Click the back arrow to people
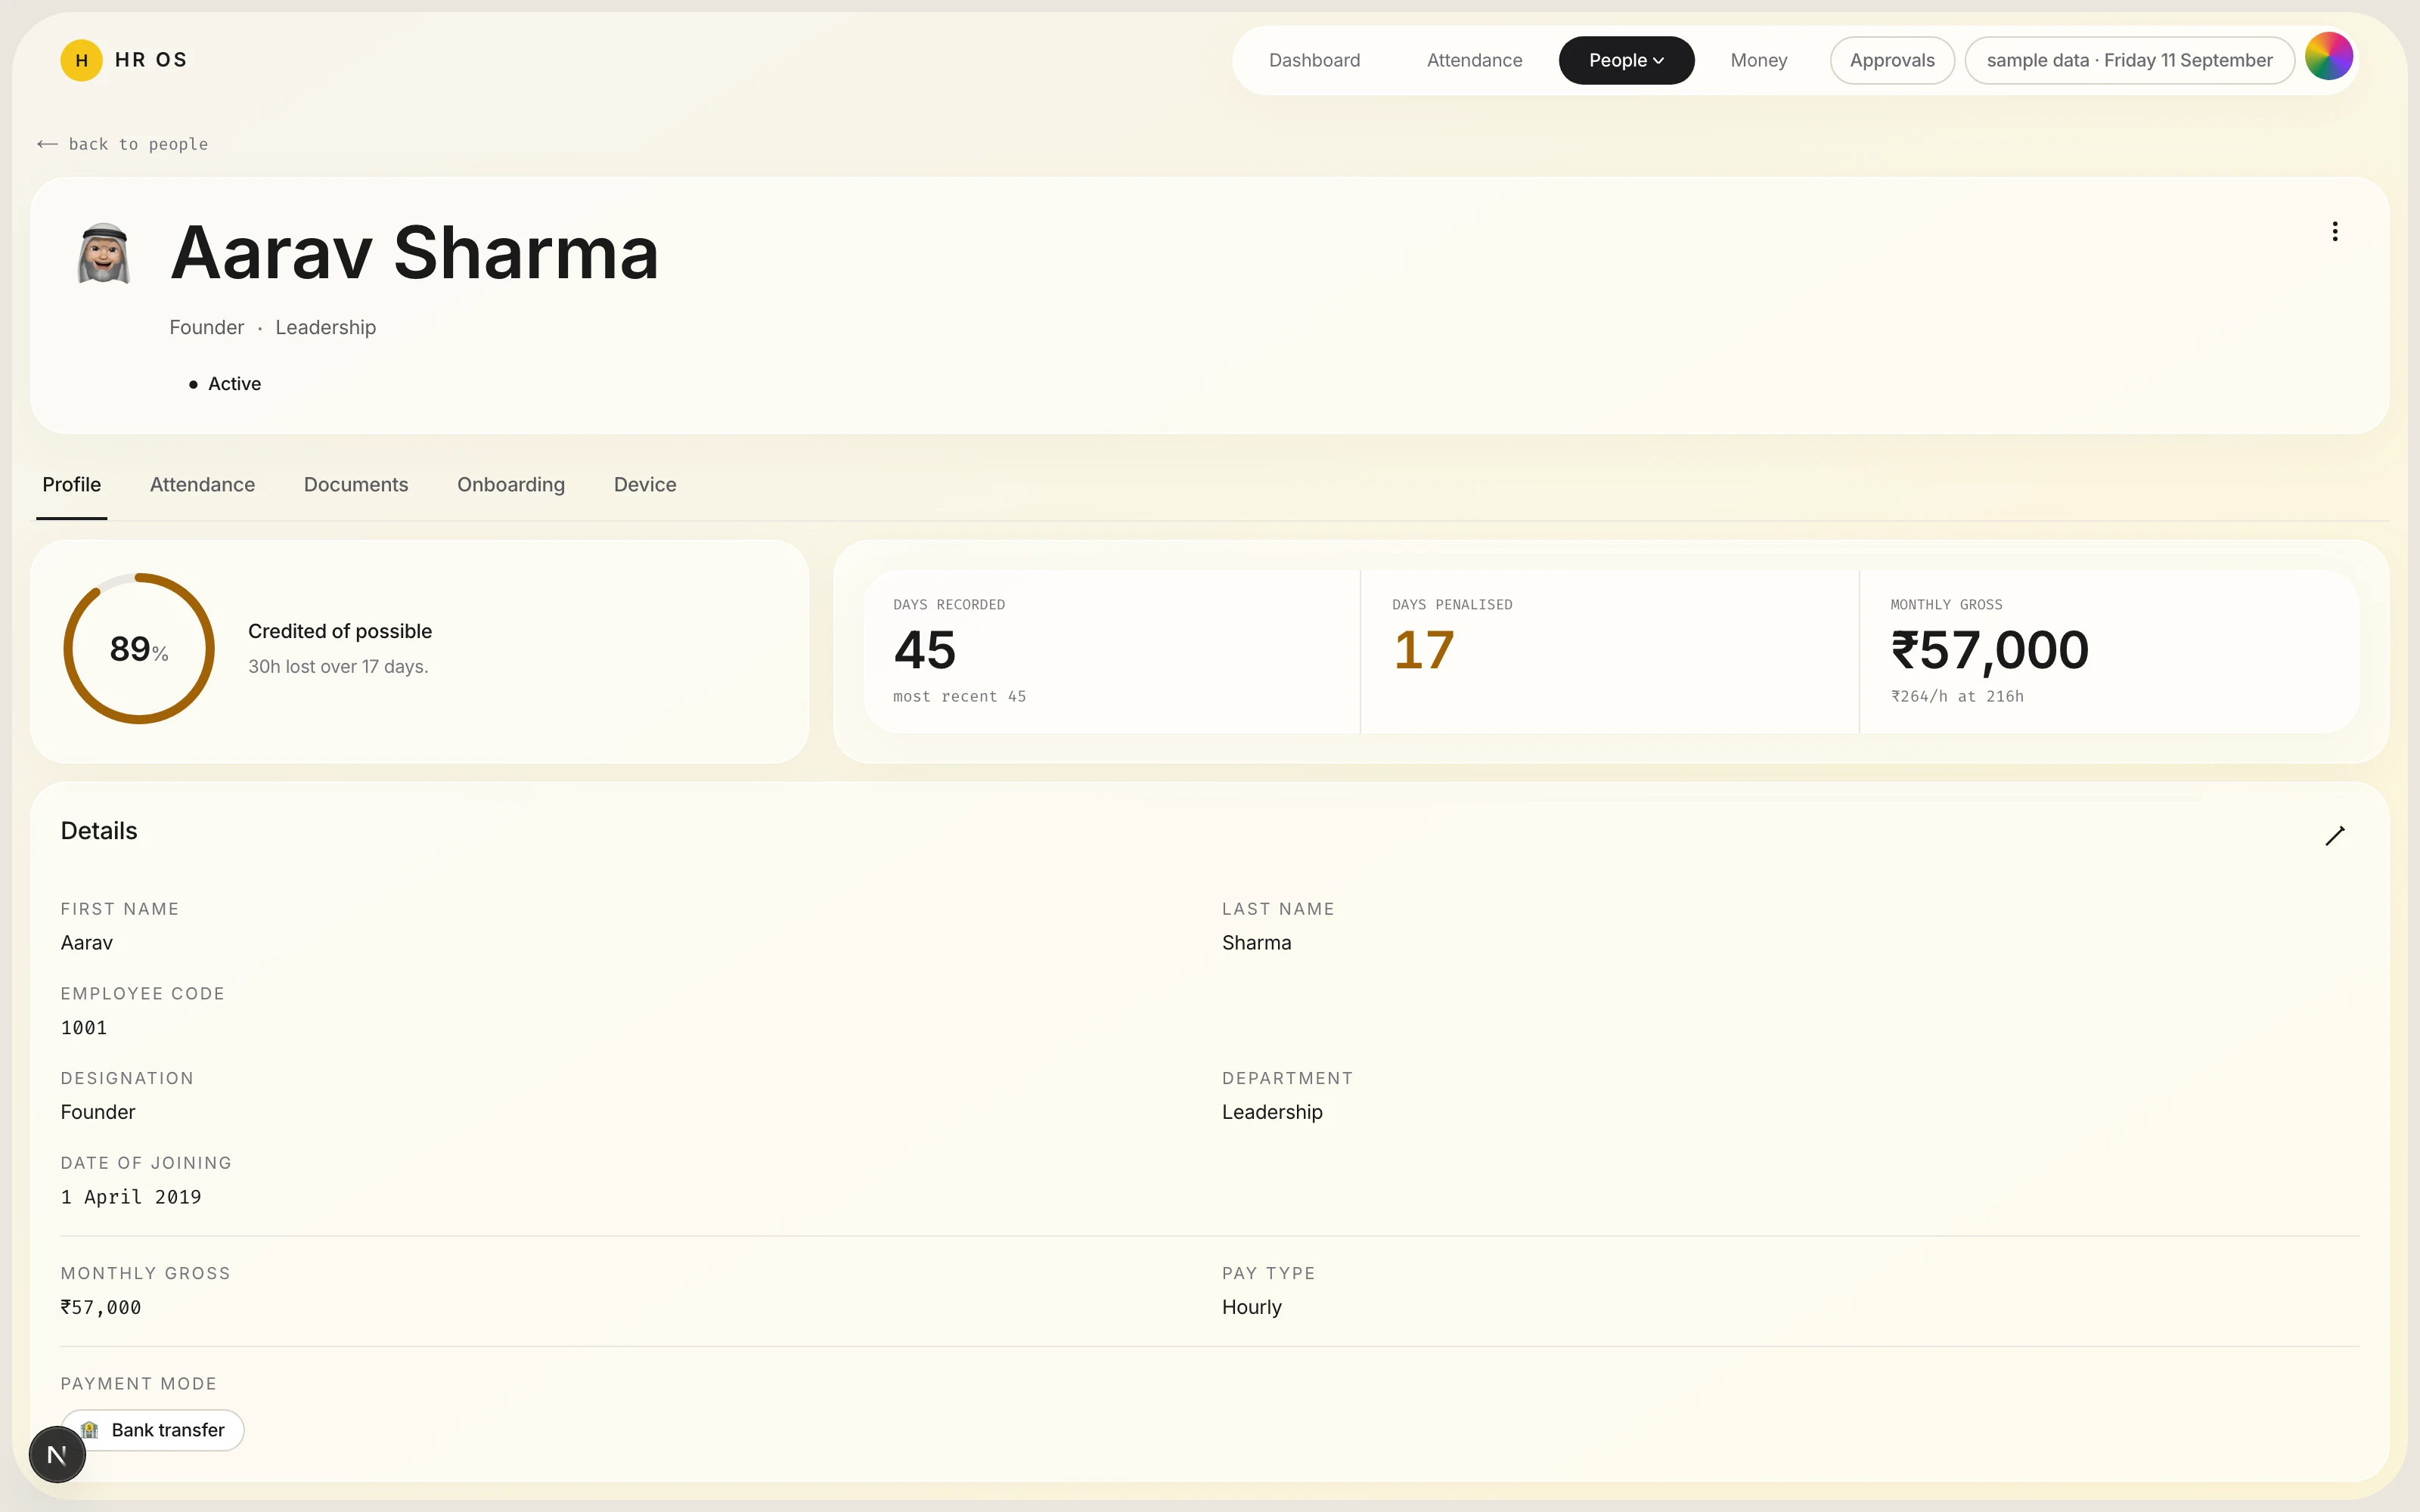 [x=47, y=144]
